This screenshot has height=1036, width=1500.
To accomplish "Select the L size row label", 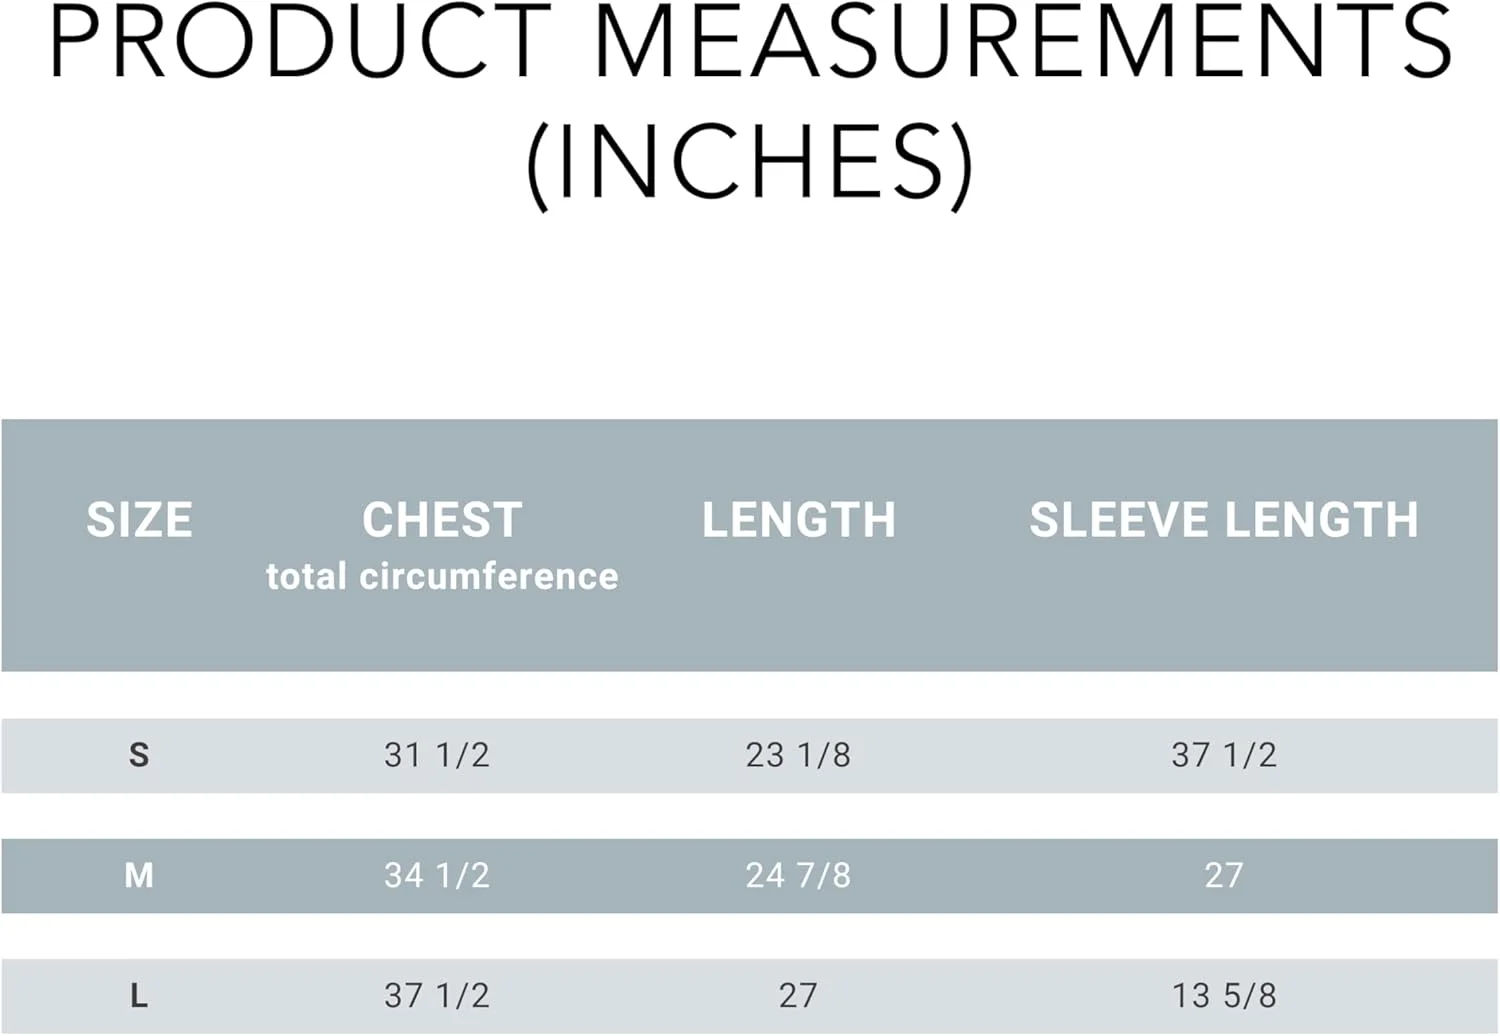I will point(139,996).
